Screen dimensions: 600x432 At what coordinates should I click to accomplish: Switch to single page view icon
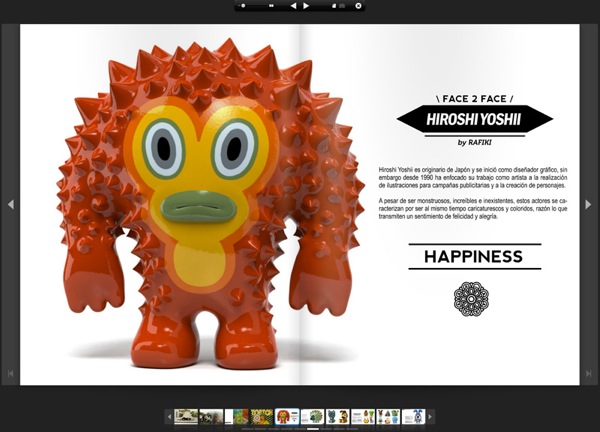334,6
